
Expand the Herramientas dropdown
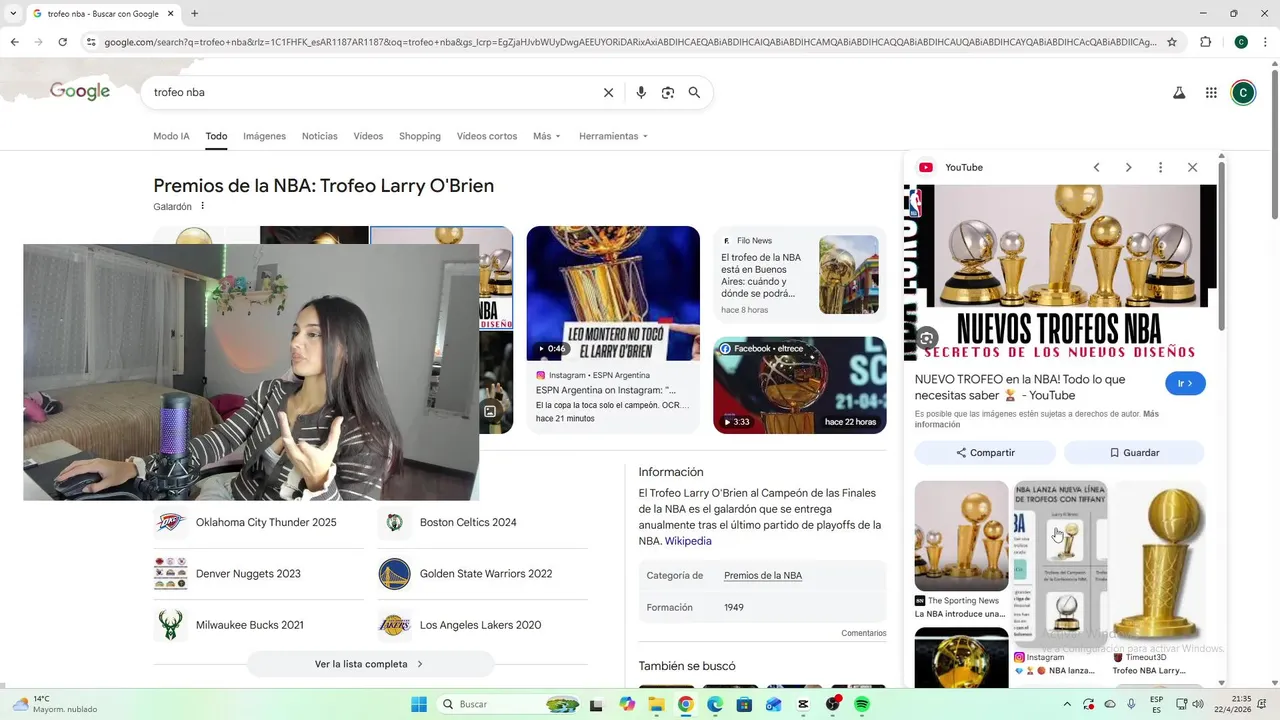[x=613, y=136]
